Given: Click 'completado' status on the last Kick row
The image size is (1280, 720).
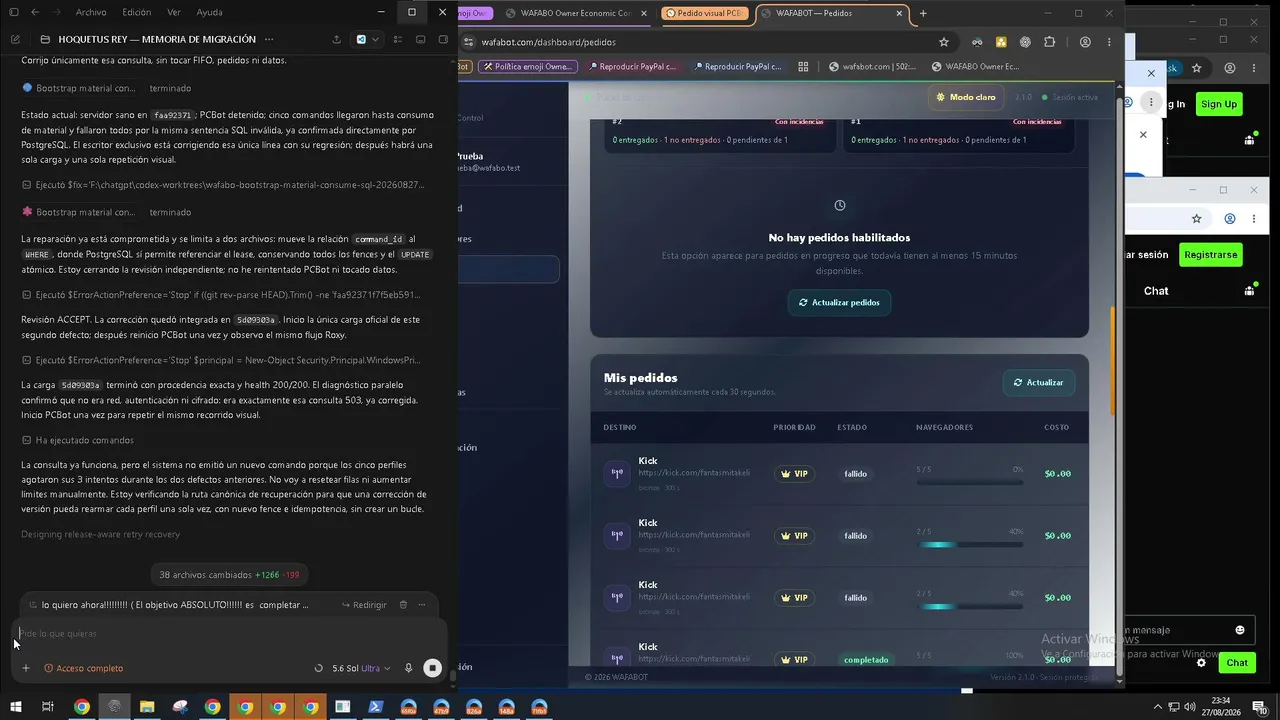Looking at the screenshot, I should click(x=866, y=660).
